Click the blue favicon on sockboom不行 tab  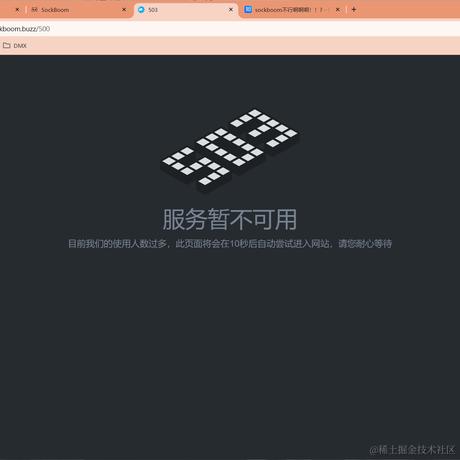(248, 10)
